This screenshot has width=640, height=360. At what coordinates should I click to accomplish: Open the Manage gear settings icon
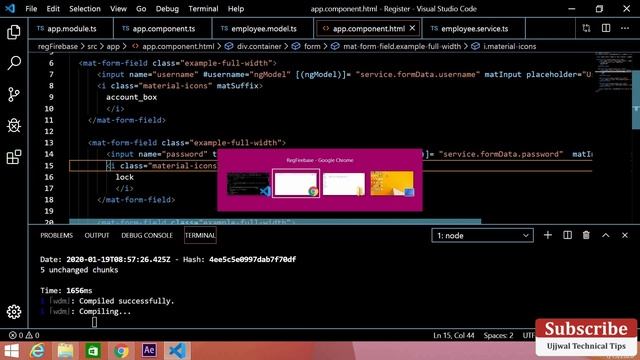14,312
